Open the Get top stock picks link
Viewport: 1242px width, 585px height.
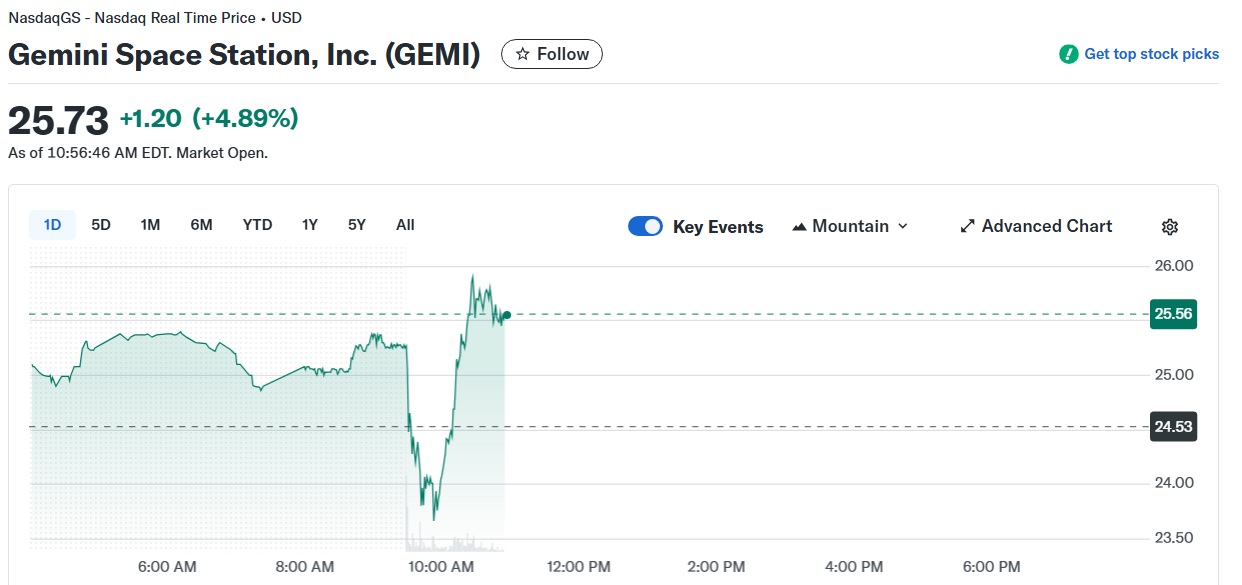1151,54
